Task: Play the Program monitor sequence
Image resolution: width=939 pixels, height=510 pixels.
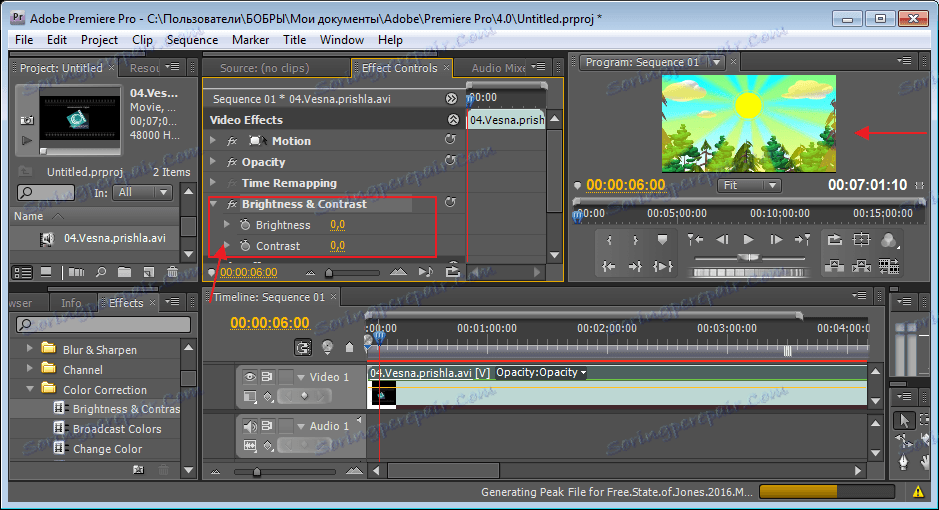Action: point(748,239)
